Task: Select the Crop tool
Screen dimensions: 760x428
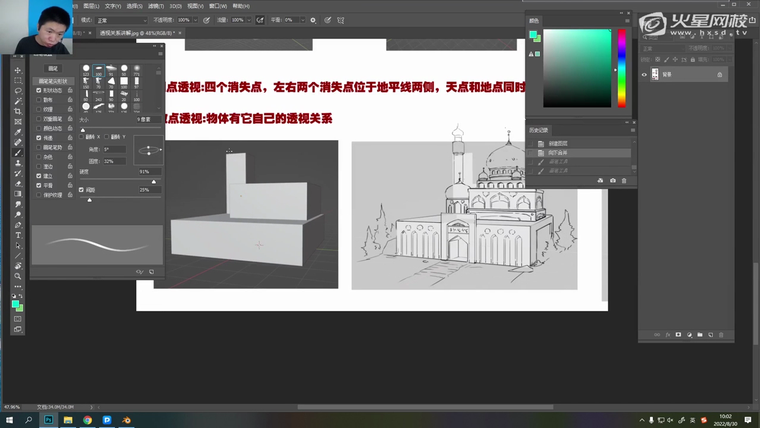Action: click(x=17, y=111)
